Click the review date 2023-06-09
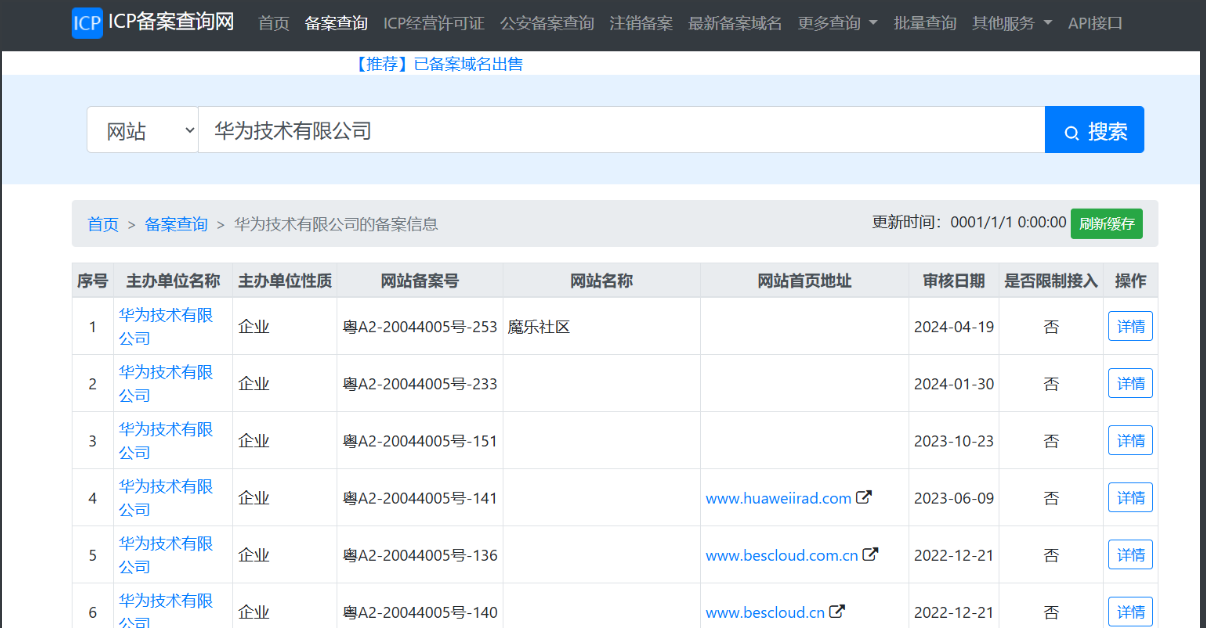Viewport: 1206px width, 628px height. (954, 498)
